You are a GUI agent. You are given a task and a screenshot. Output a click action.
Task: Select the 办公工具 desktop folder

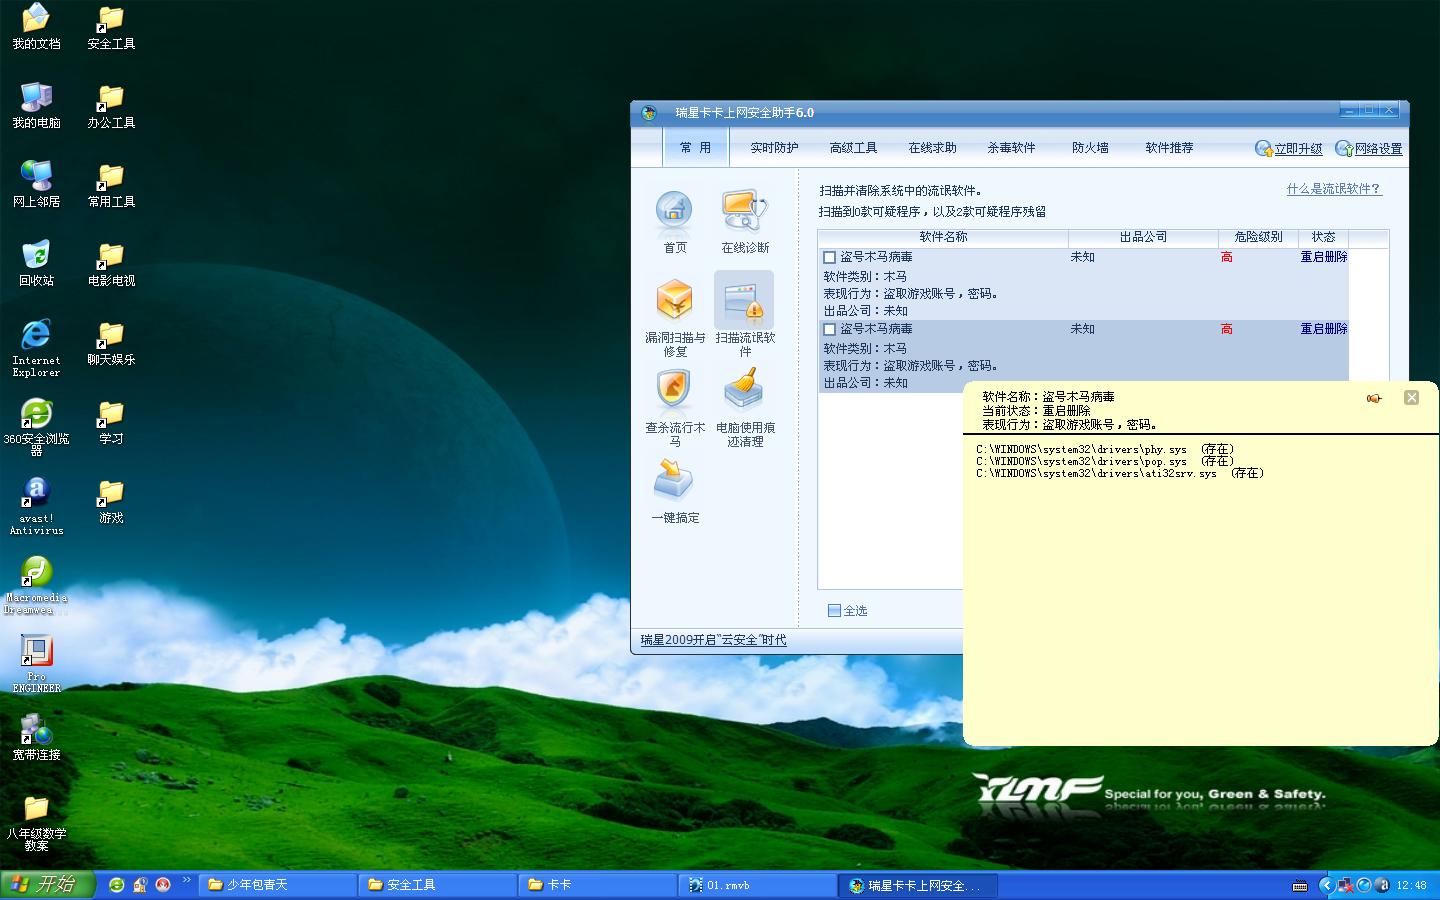click(111, 106)
